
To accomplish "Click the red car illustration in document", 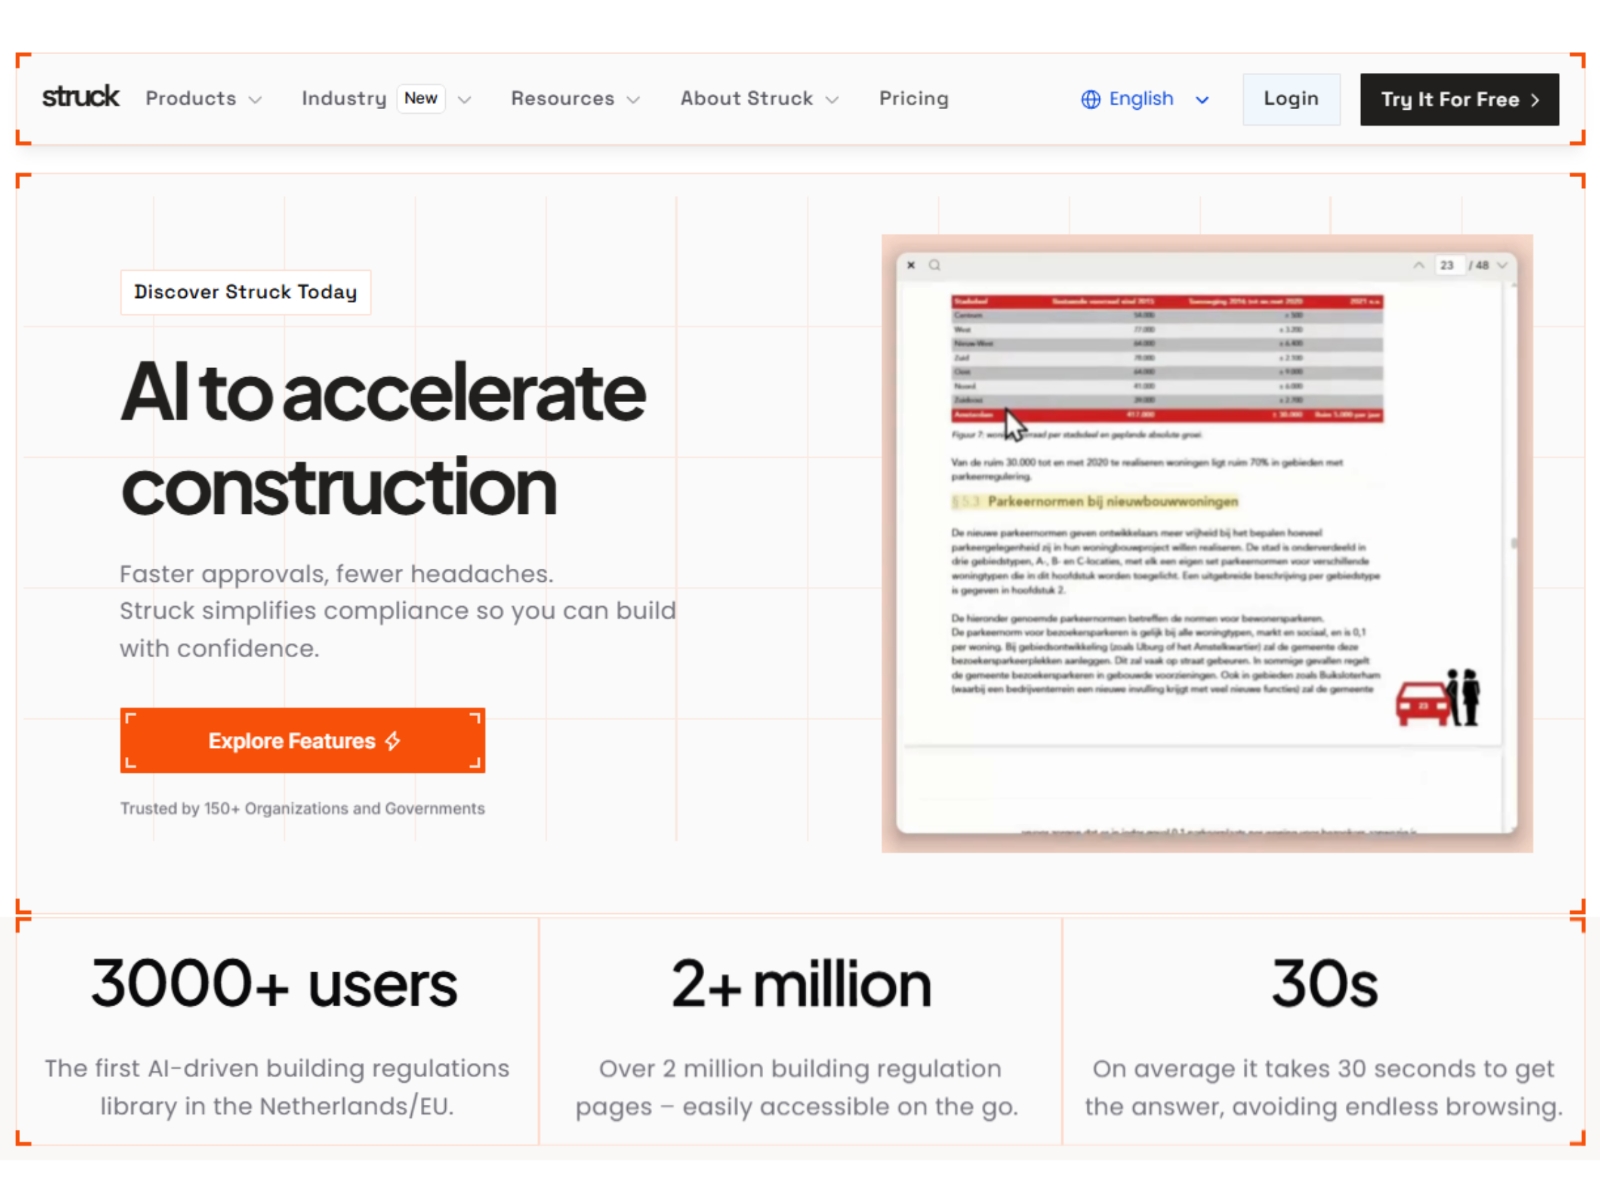I will (1422, 704).
